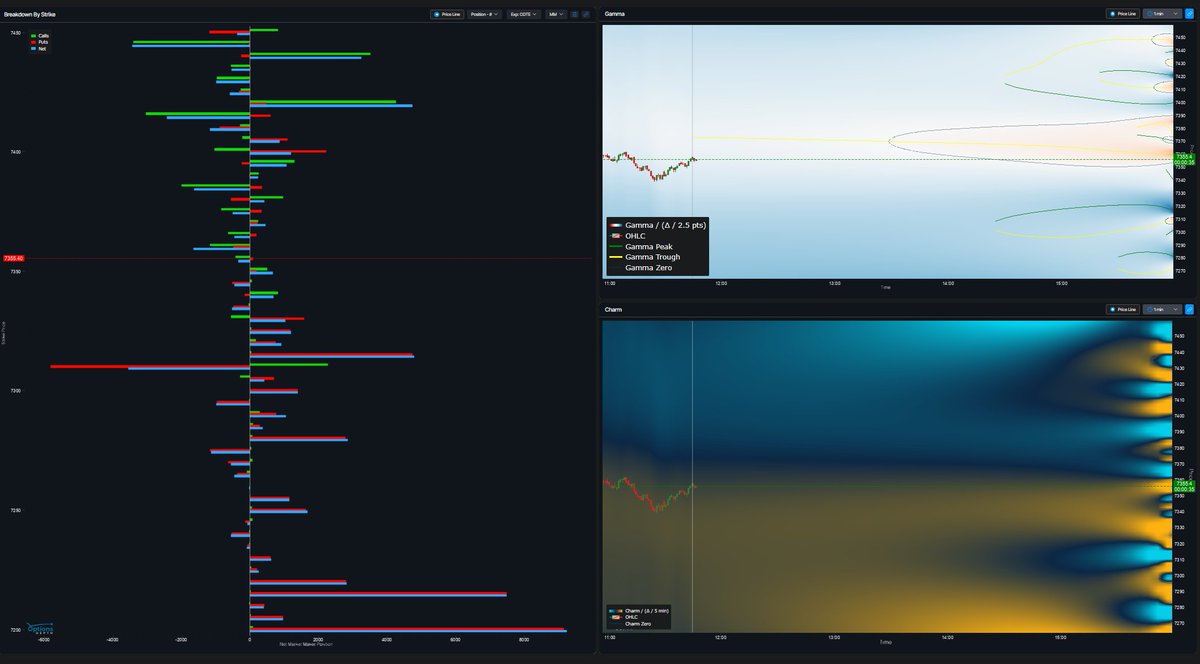Viewport: 1200px width, 664px height.
Task: Click the link icon in Breakdown By Strike toolbar
Action: tap(586, 15)
